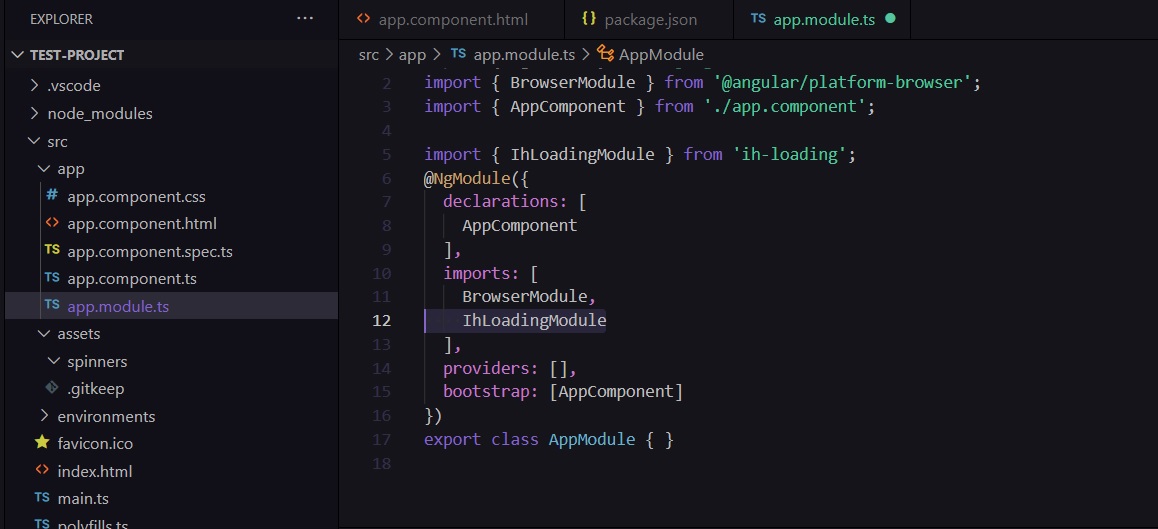Click the app.module.ts breadcrumb segment
1158x529 pixels.
tap(524, 54)
